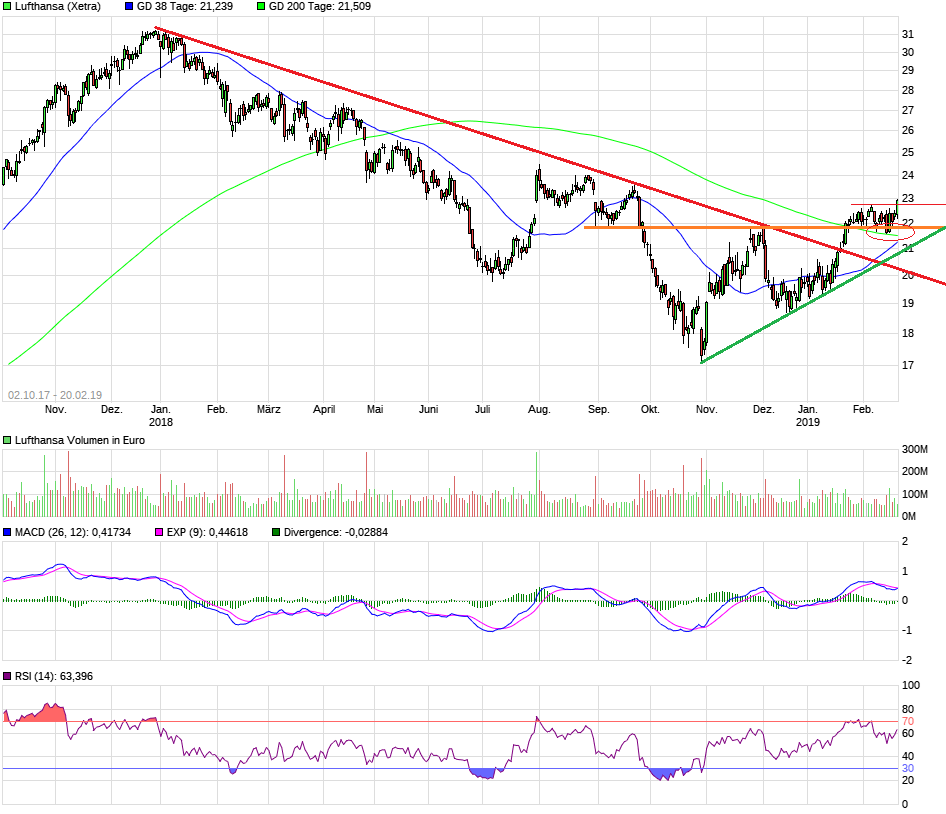Click the bottom of the green uptrend line at late-October low

pos(702,362)
